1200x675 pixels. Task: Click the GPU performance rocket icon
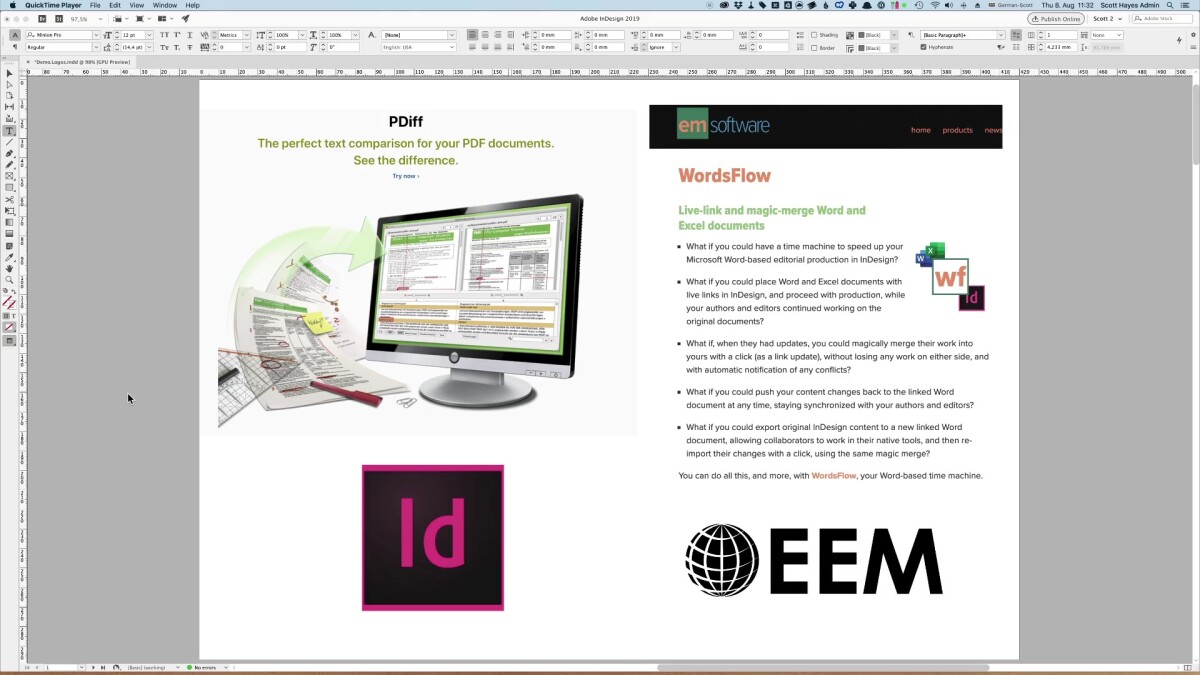185,18
